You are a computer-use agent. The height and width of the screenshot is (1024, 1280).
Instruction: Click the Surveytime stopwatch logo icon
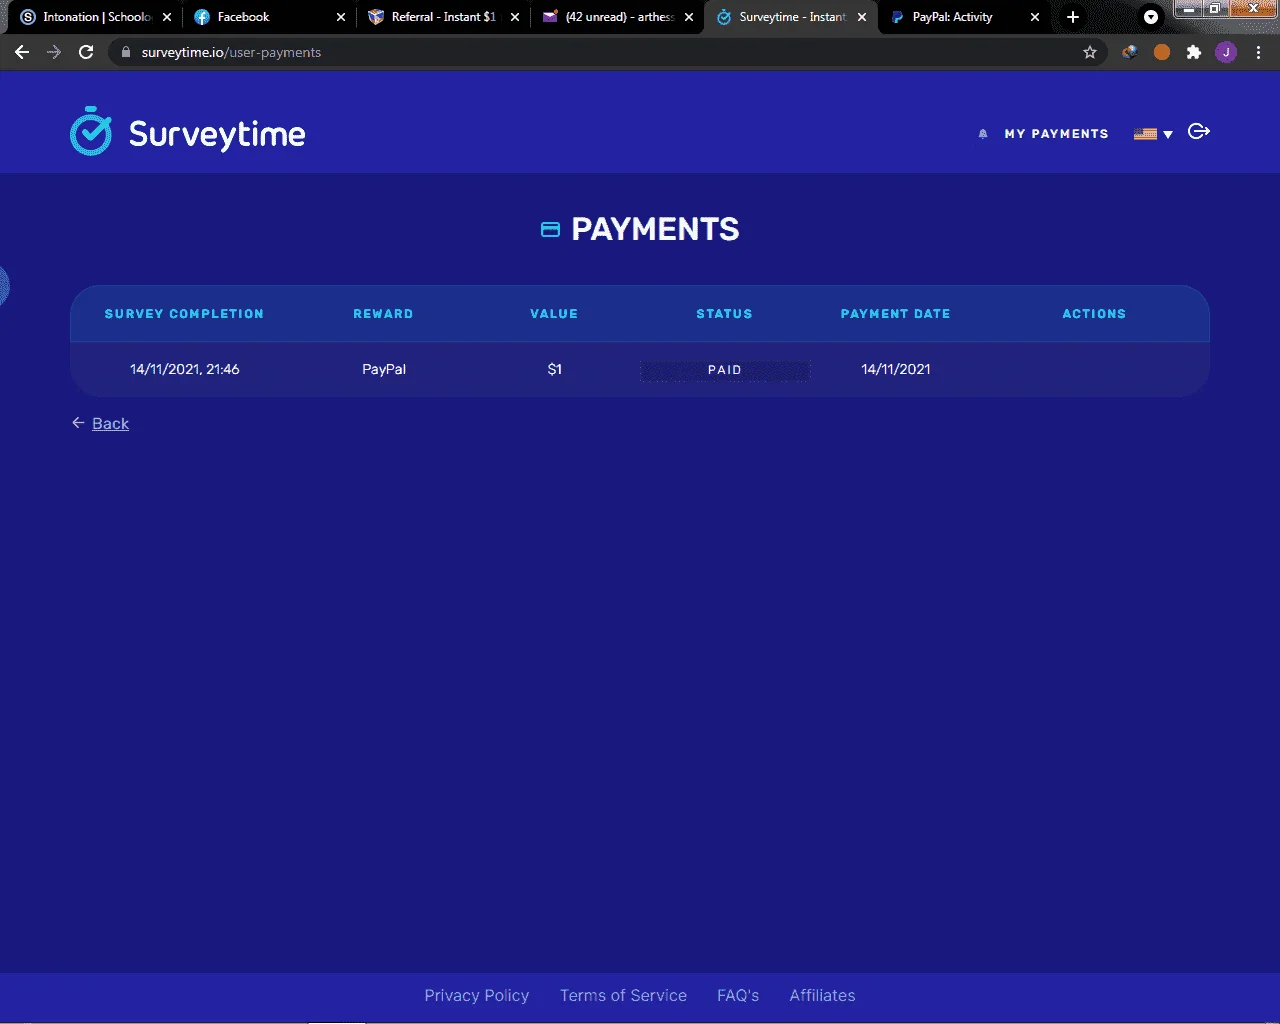click(x=91, y=131)
